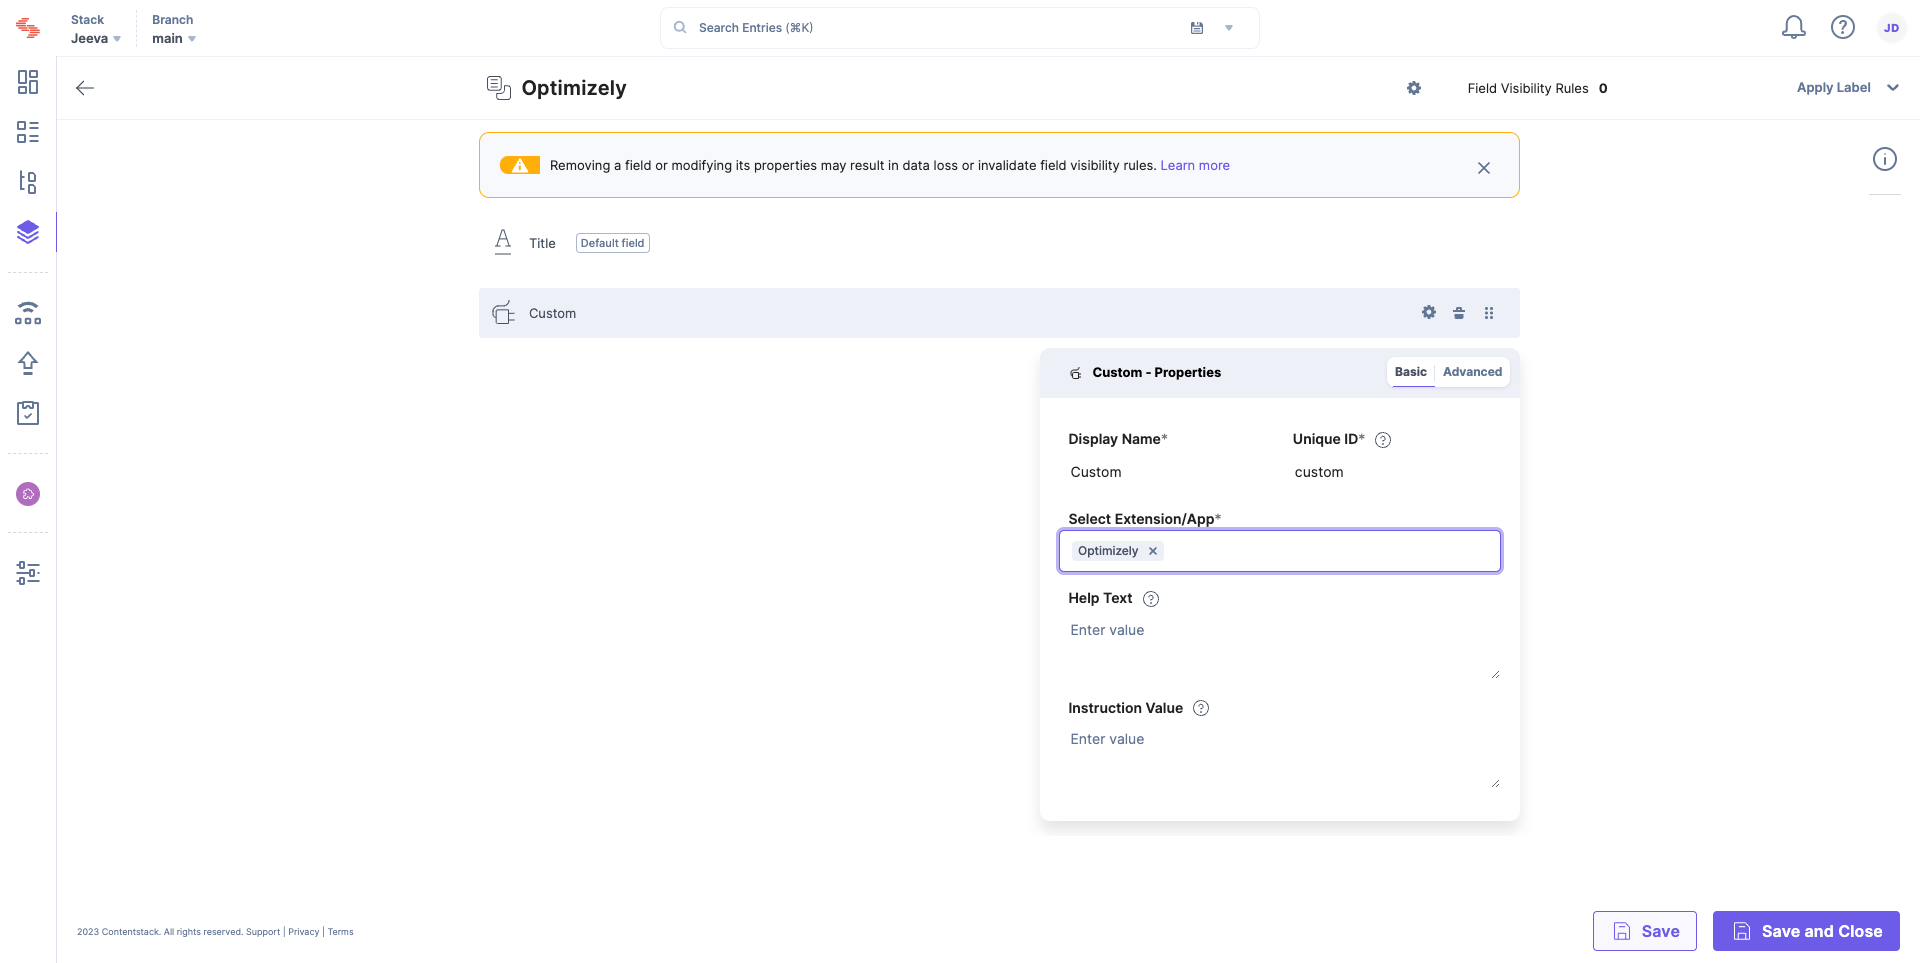
Task: Select the Title default field row
Action: click(x=999, y=243)
